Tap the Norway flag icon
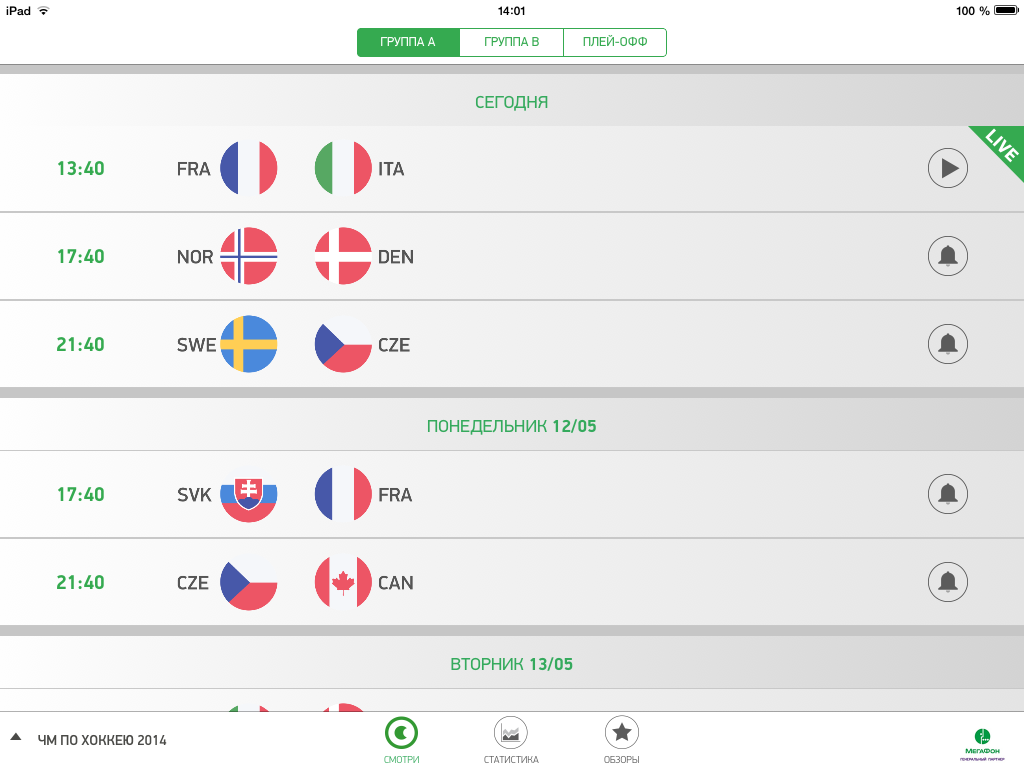 (x=248, y=256)
